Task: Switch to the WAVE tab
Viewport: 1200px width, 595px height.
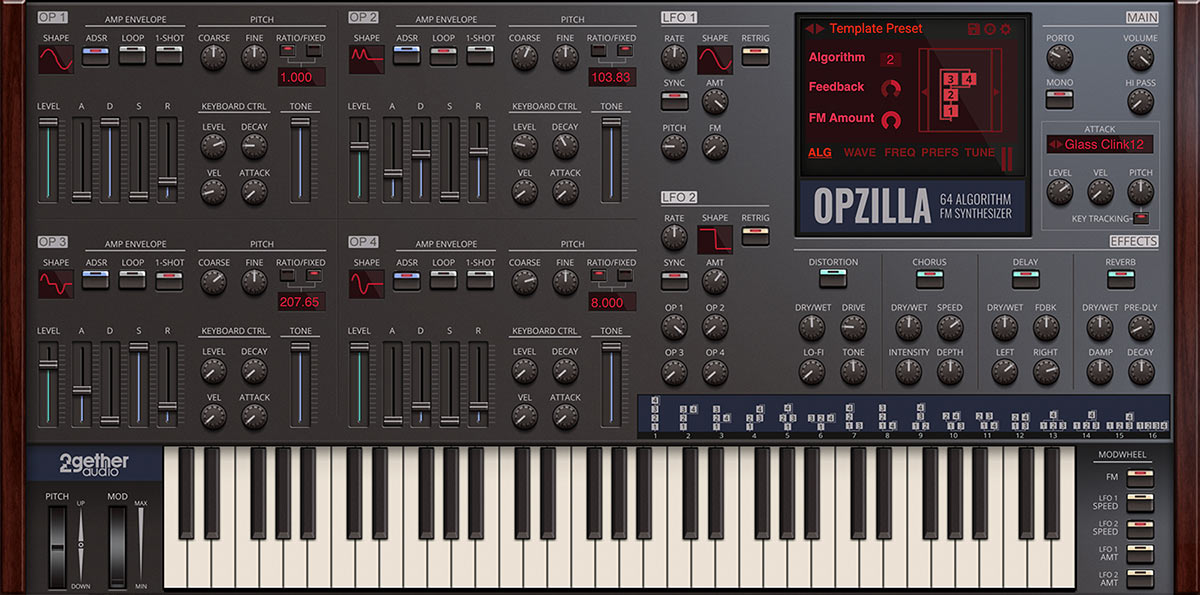Action: tap(859, 153)
